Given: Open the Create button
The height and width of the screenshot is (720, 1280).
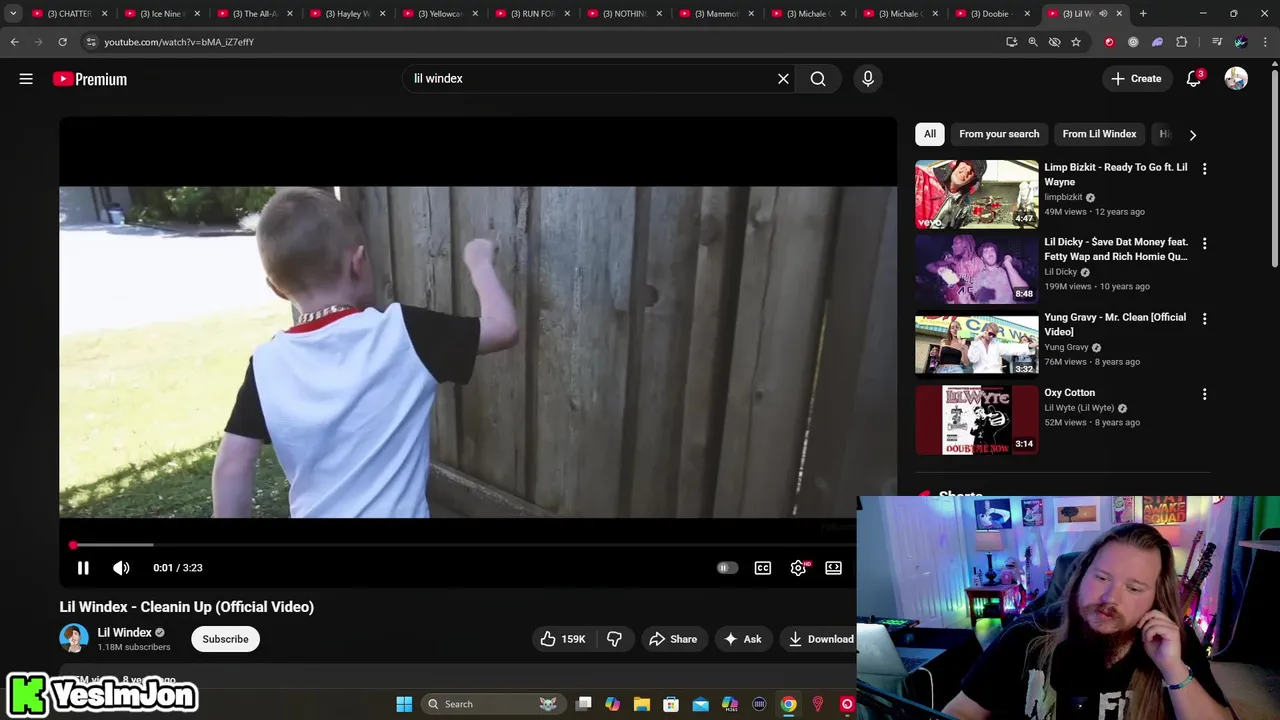Looking at the screenshot, I should point(1136,79).
